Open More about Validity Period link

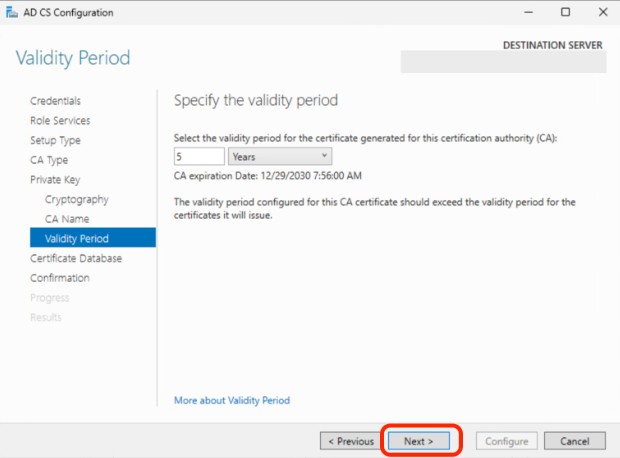tap(232, 400)
